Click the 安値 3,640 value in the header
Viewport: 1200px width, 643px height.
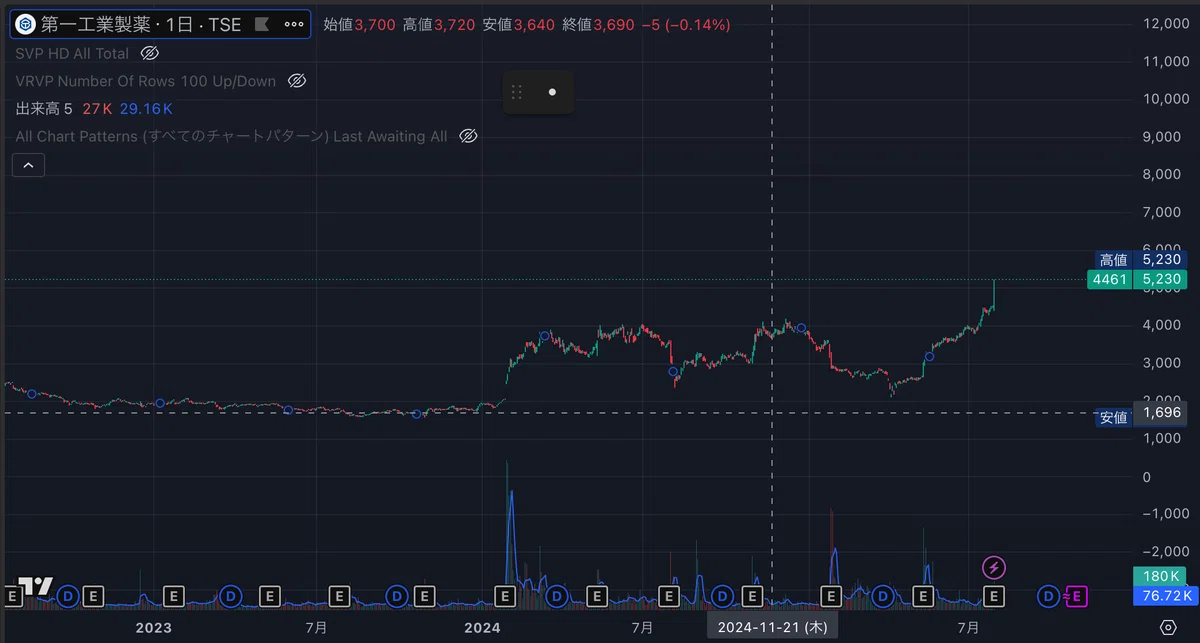pos(519,24)
